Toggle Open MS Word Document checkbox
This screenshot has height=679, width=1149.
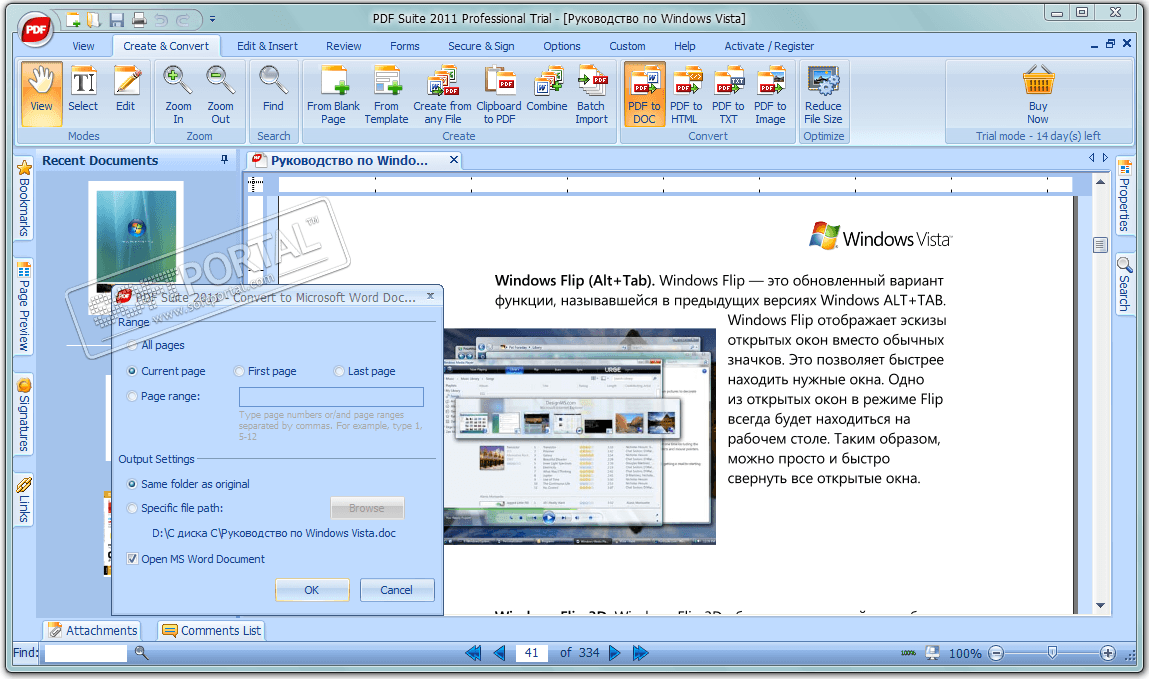click(x=132, y=559)
